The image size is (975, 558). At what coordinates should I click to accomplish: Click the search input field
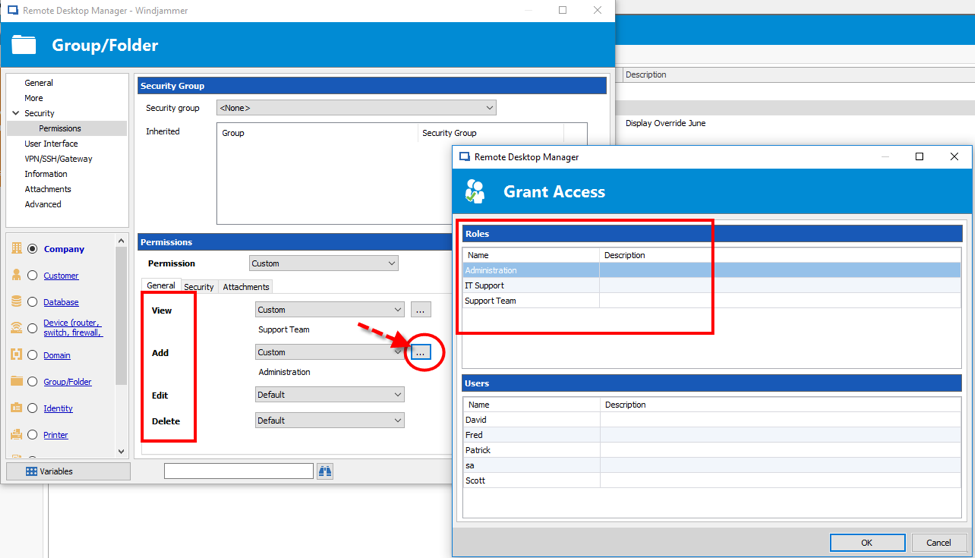tap(239, 471)
